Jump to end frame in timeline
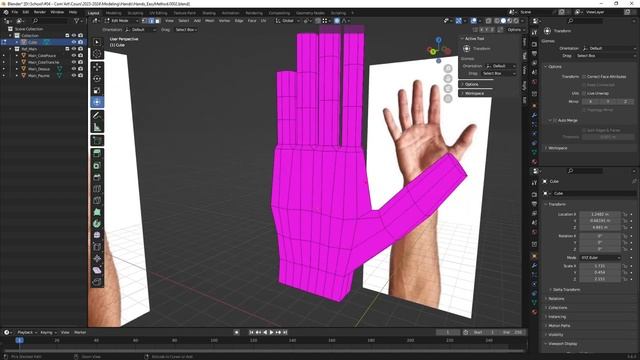This screenshot has width=640, height=360. (x=285, y=332)
